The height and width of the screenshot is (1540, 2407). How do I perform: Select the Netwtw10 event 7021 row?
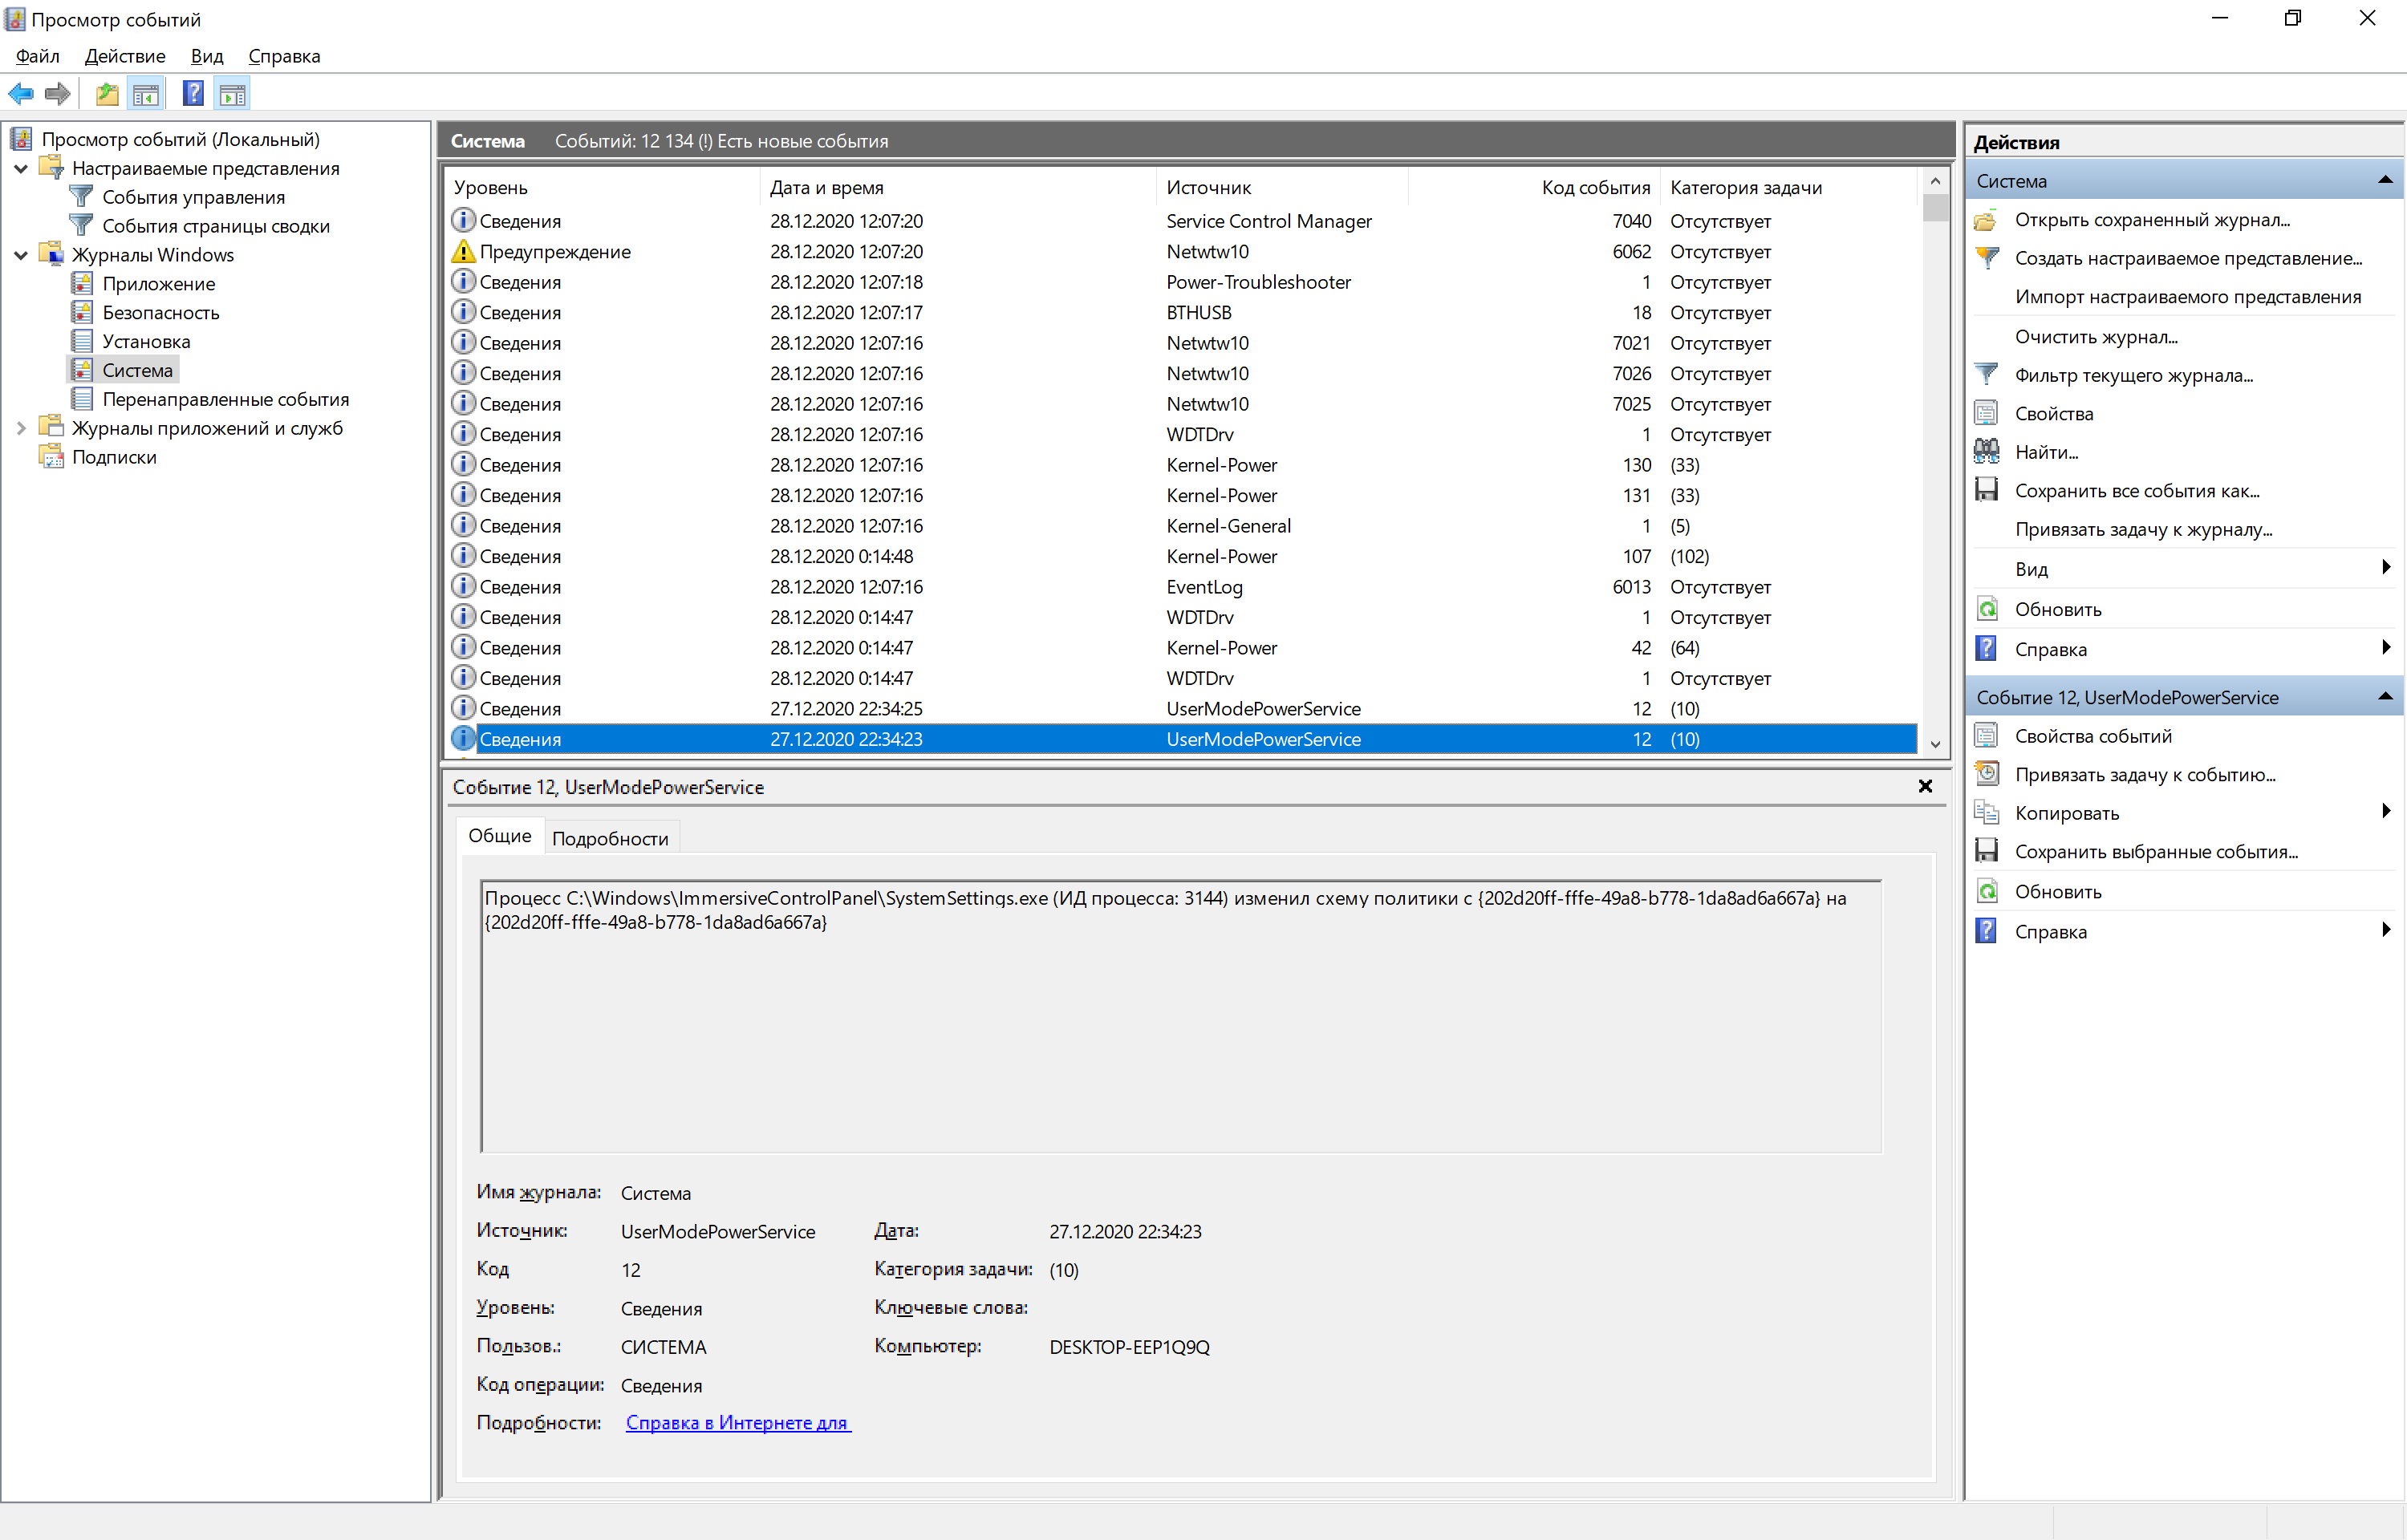point(1181,343)
